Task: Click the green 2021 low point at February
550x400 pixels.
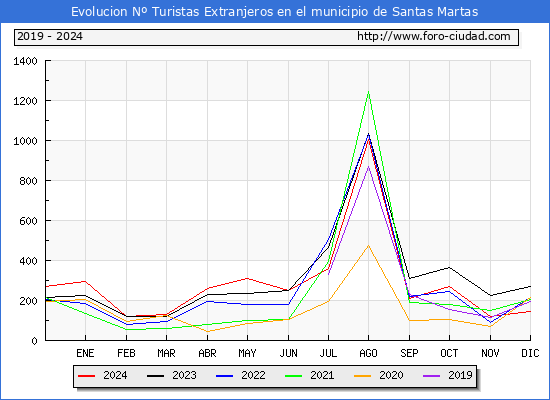Action: (126, 329)
